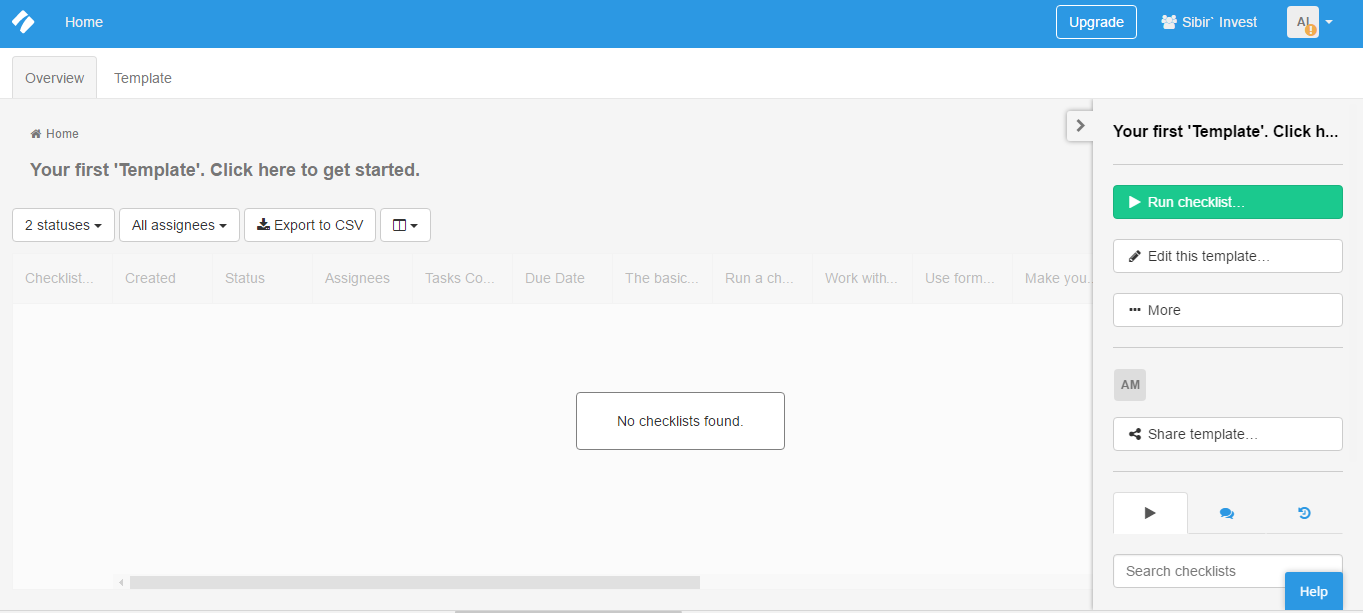Click the Checklist... column header

tap(60, 278)
